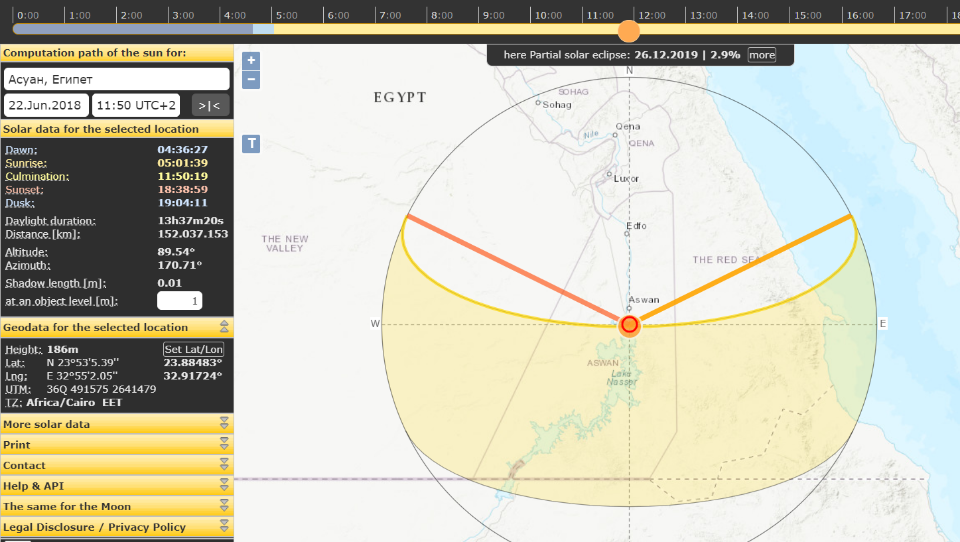The width and height of the screenshot is (960, 542).
Task: Click Distance value 152.037.153
Action: tap(192, 234)
